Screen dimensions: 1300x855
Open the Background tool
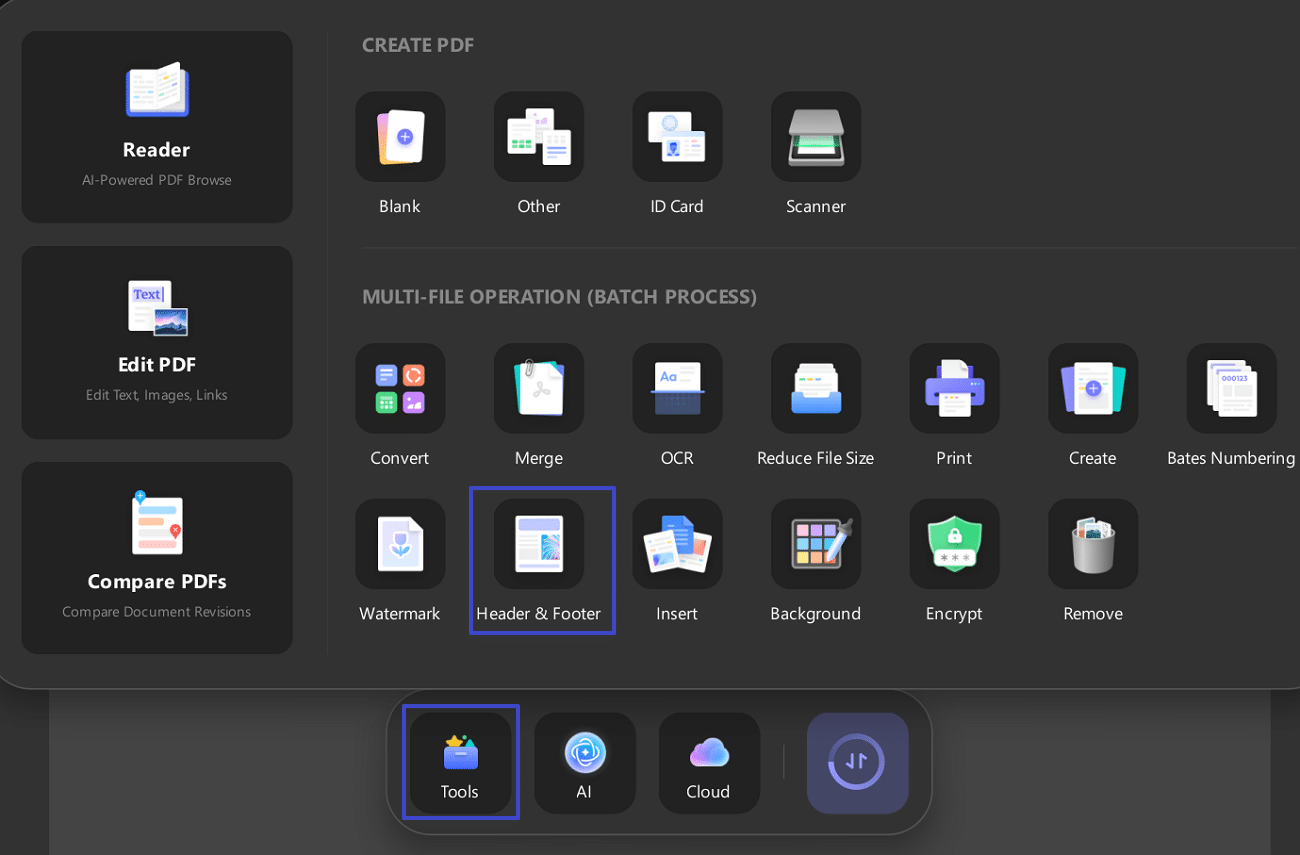point(815,544)
